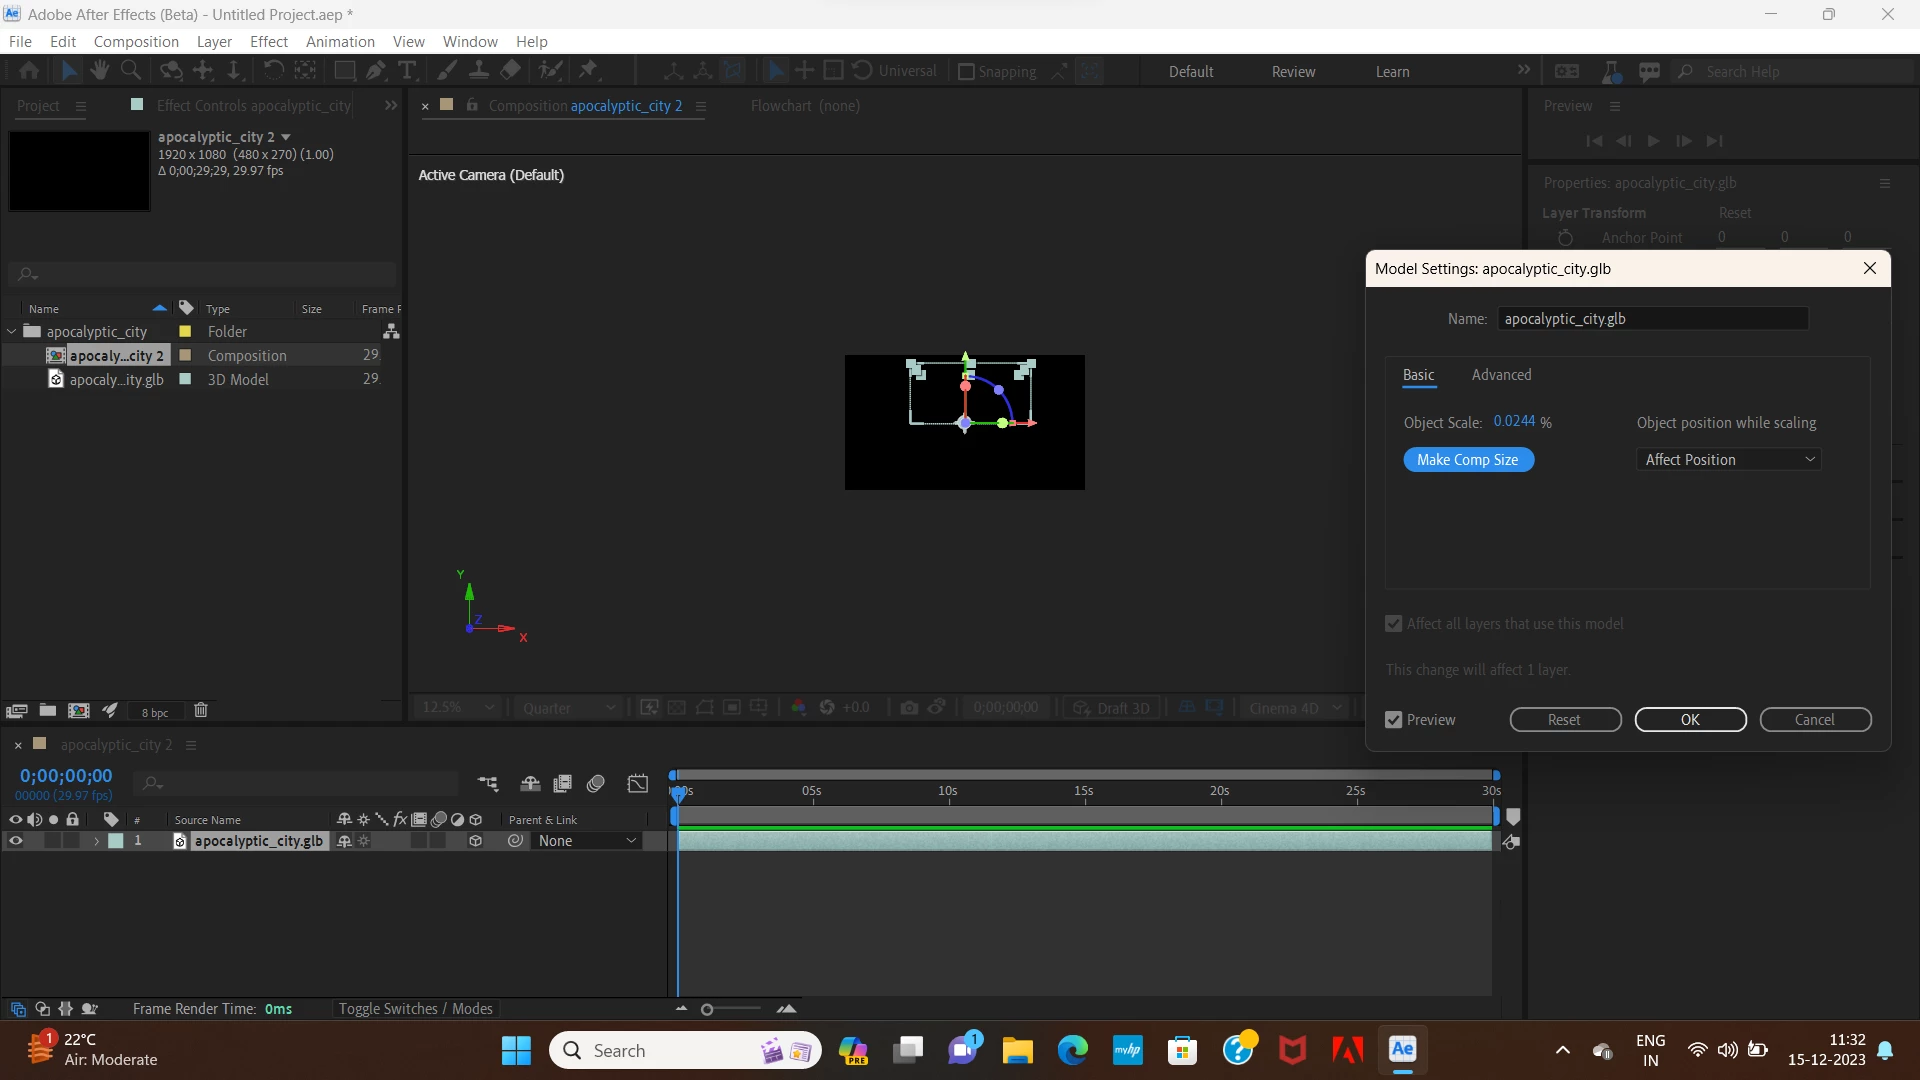
Task: Click the Make Comp Size button
Action: [x=1468, y=460]
